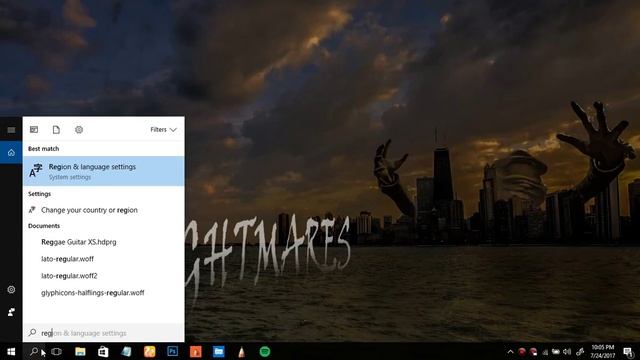Open the orange-yellow swirl taskbar app
Image resolution: width=640 pixels, height=360 pixels.
coord(149,351)
